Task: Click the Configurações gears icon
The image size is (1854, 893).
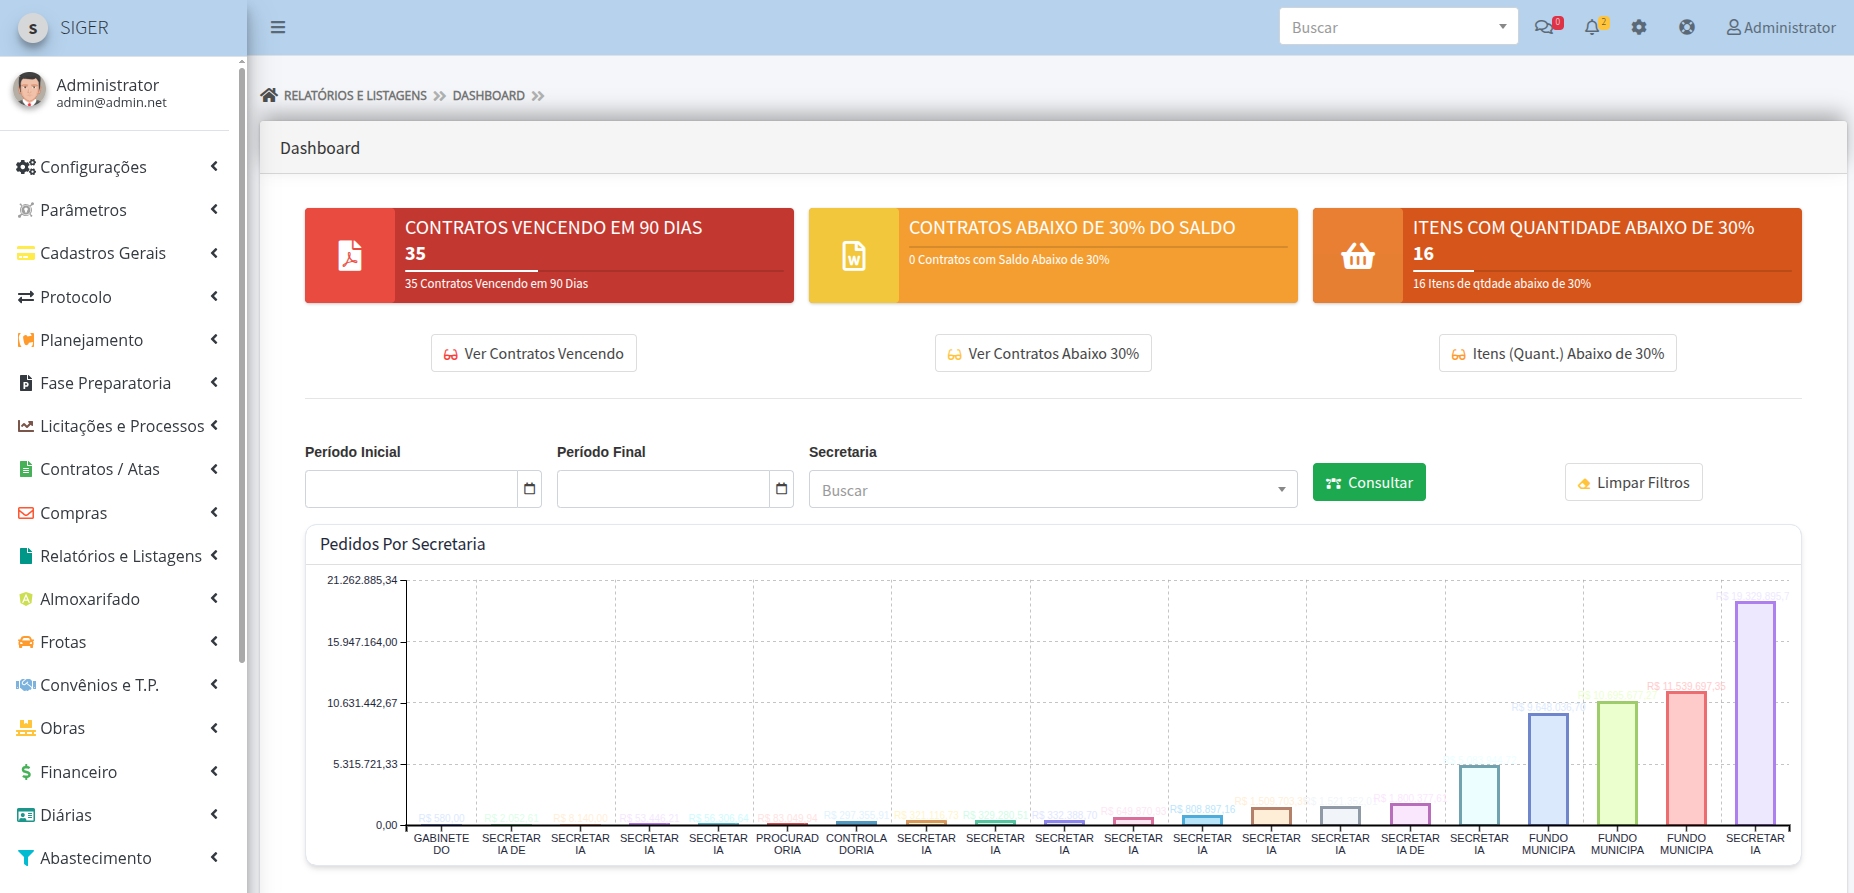Action: coord(26,167)
